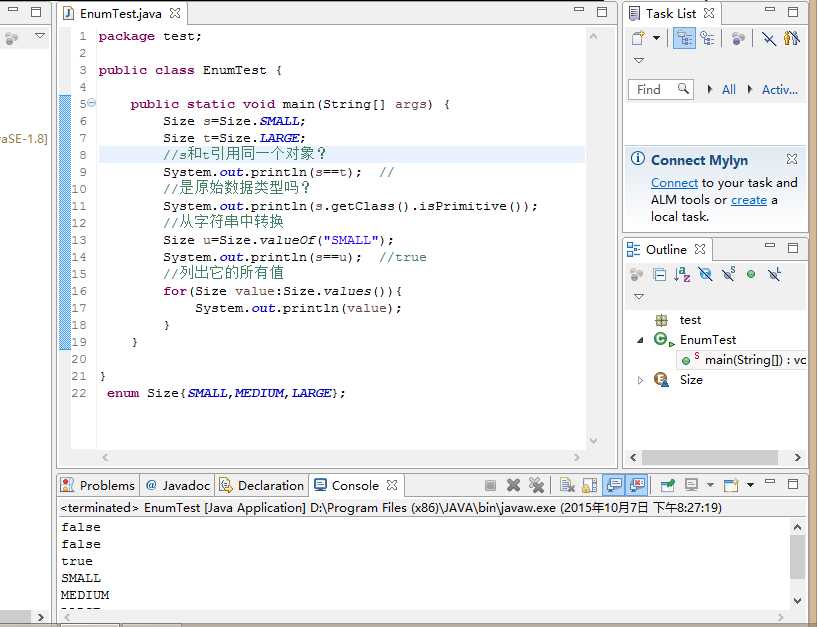Select Size enum in Outline tree
This screenshot has width=817, height=627.
click(x=691, y=380)
